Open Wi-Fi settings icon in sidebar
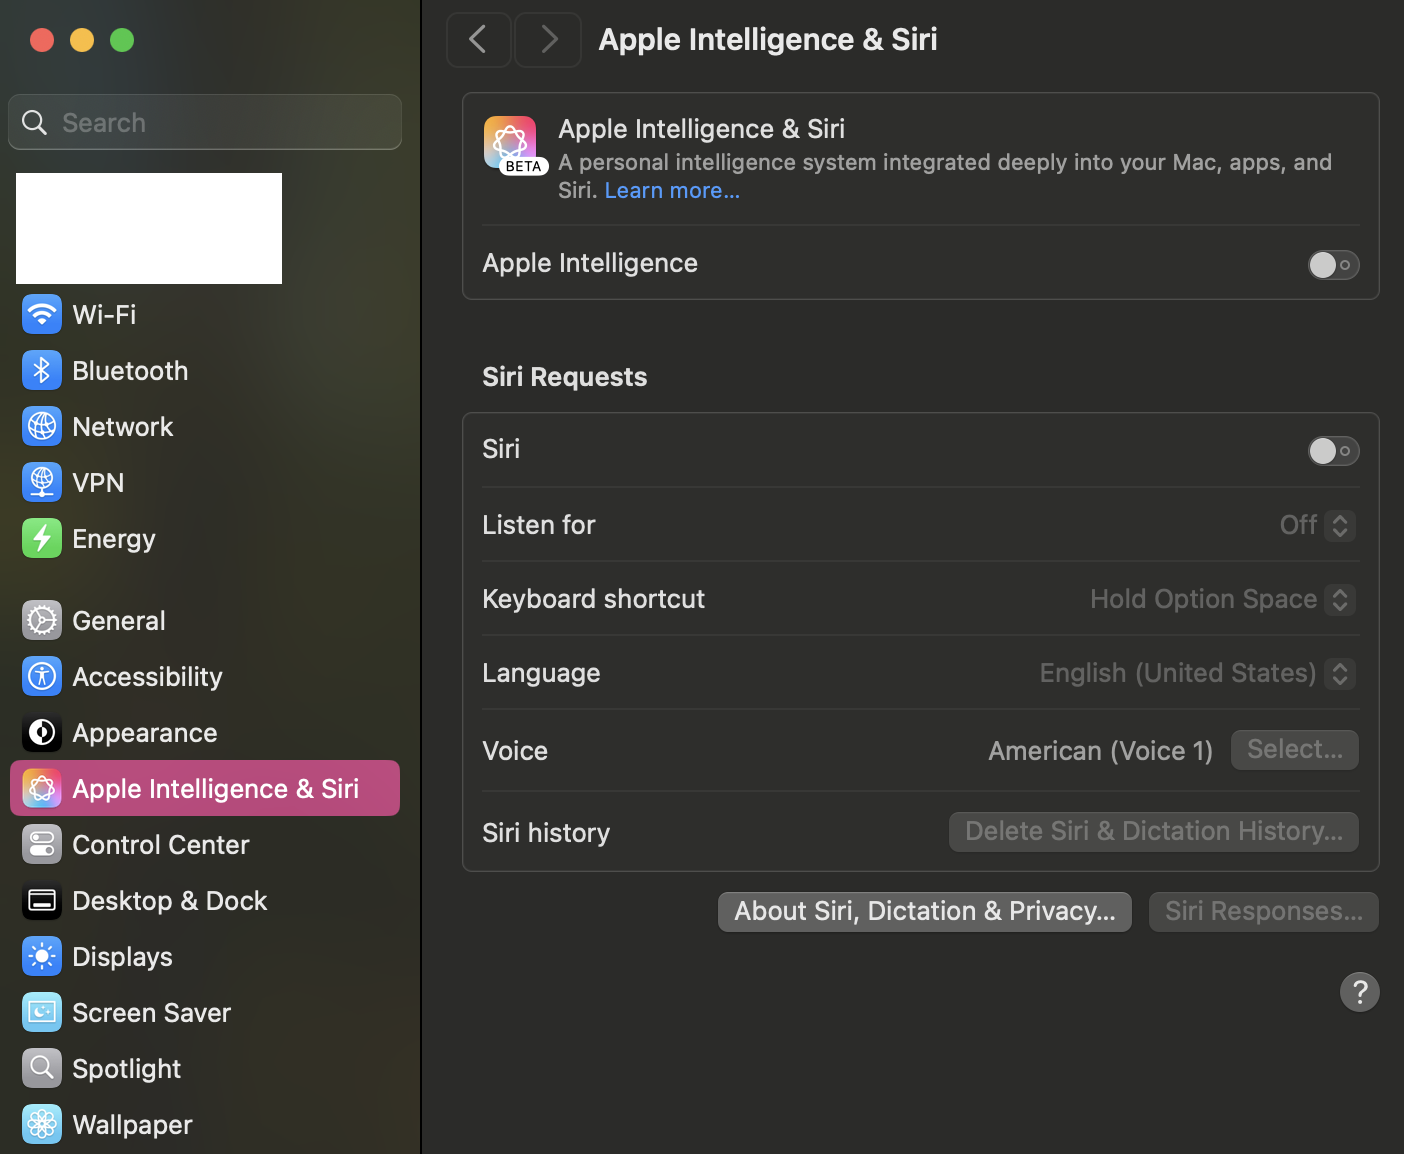 (42, 315)
